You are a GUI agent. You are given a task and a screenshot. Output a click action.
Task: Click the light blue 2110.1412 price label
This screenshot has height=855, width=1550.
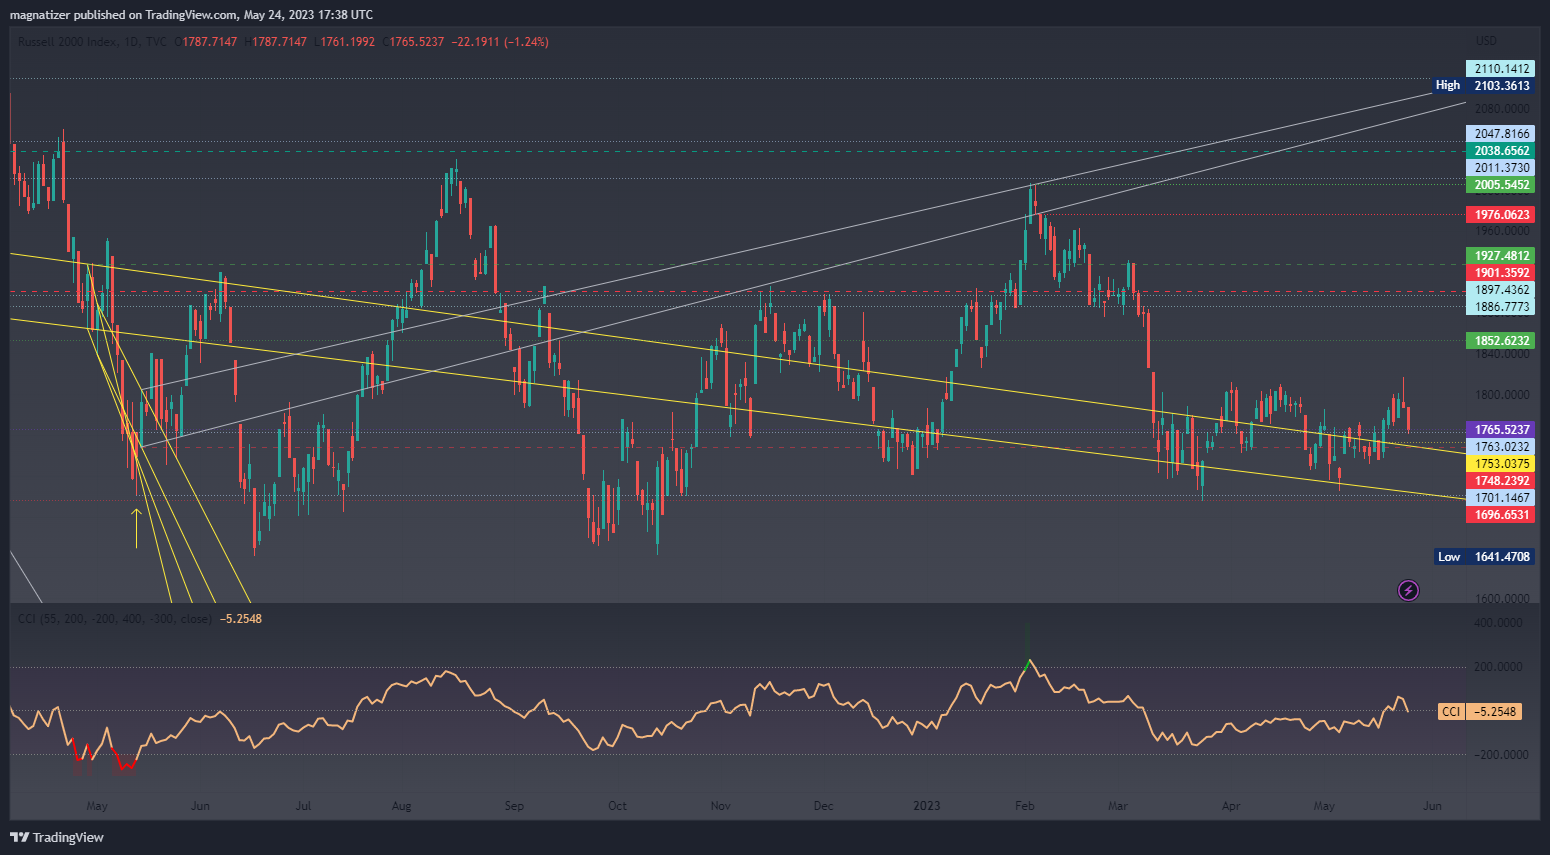(x=1500, y=69)
